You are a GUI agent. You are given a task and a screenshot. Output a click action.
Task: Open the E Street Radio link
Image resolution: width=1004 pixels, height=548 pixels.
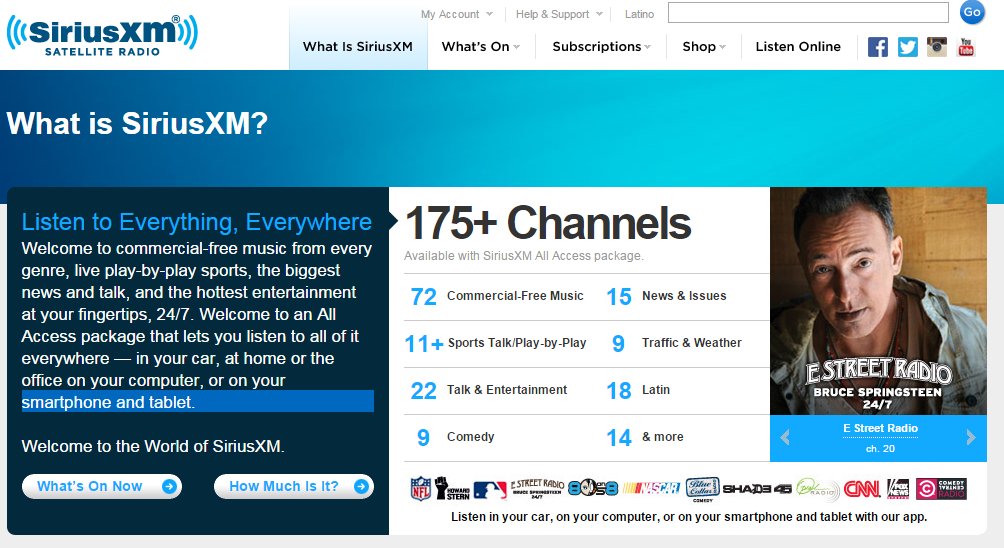point(880,428)
